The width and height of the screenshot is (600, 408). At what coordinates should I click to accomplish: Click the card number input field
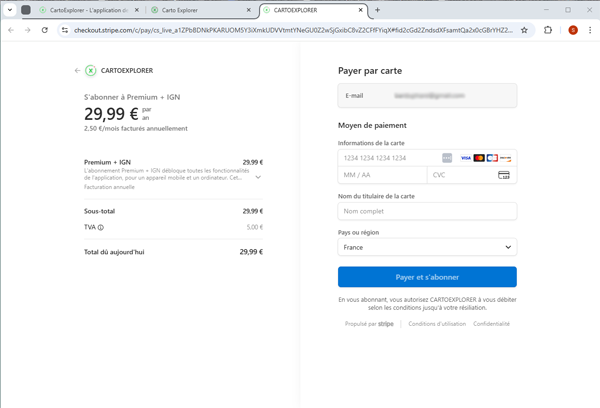point(390,158)
